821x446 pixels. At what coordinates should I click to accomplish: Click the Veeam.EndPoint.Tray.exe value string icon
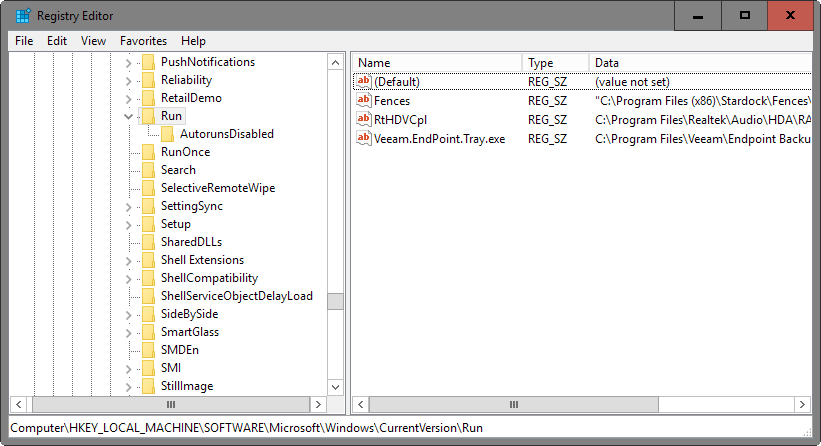pos(363,138)
